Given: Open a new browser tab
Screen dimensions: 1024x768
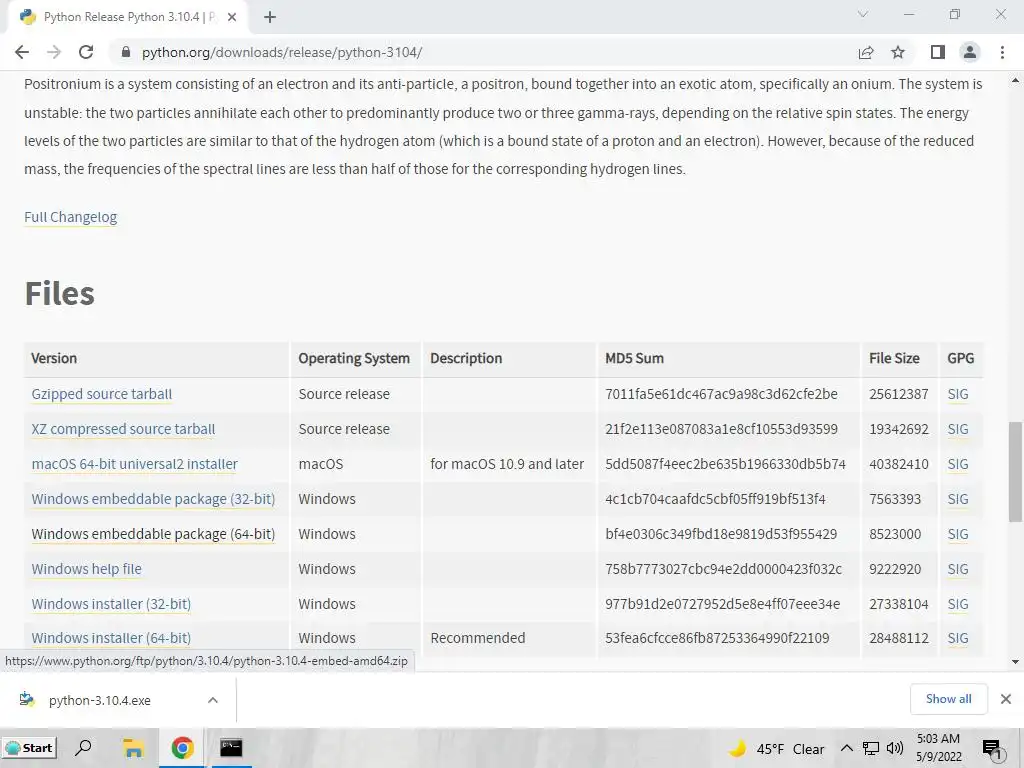Looking at the screenshot, I should coord(270,18).
